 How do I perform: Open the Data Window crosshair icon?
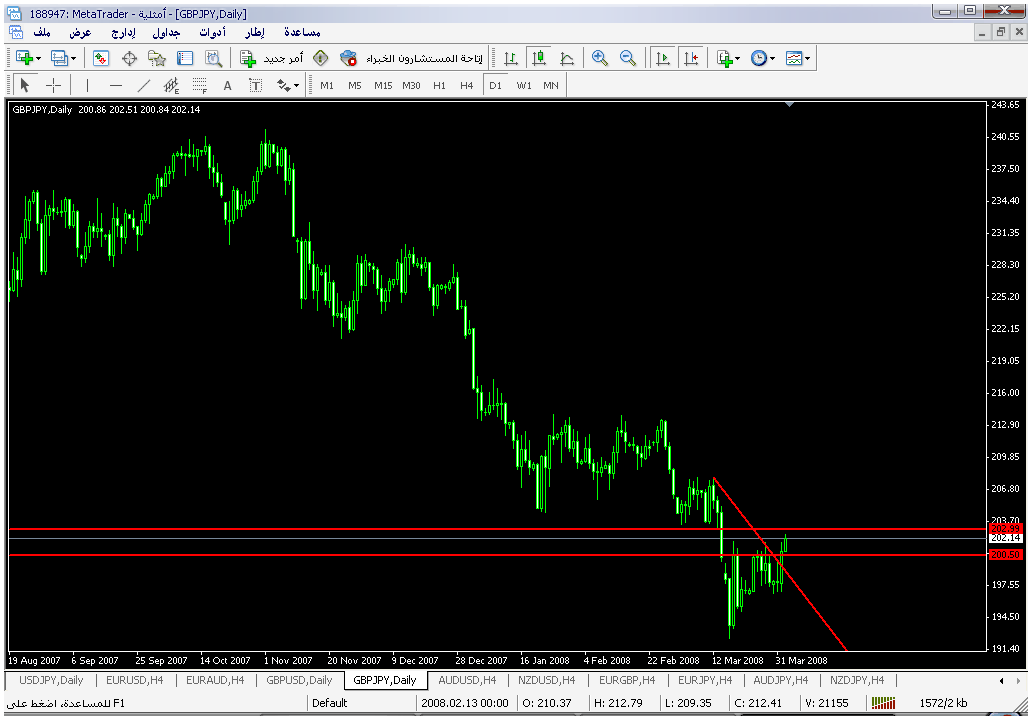[129, 59]
